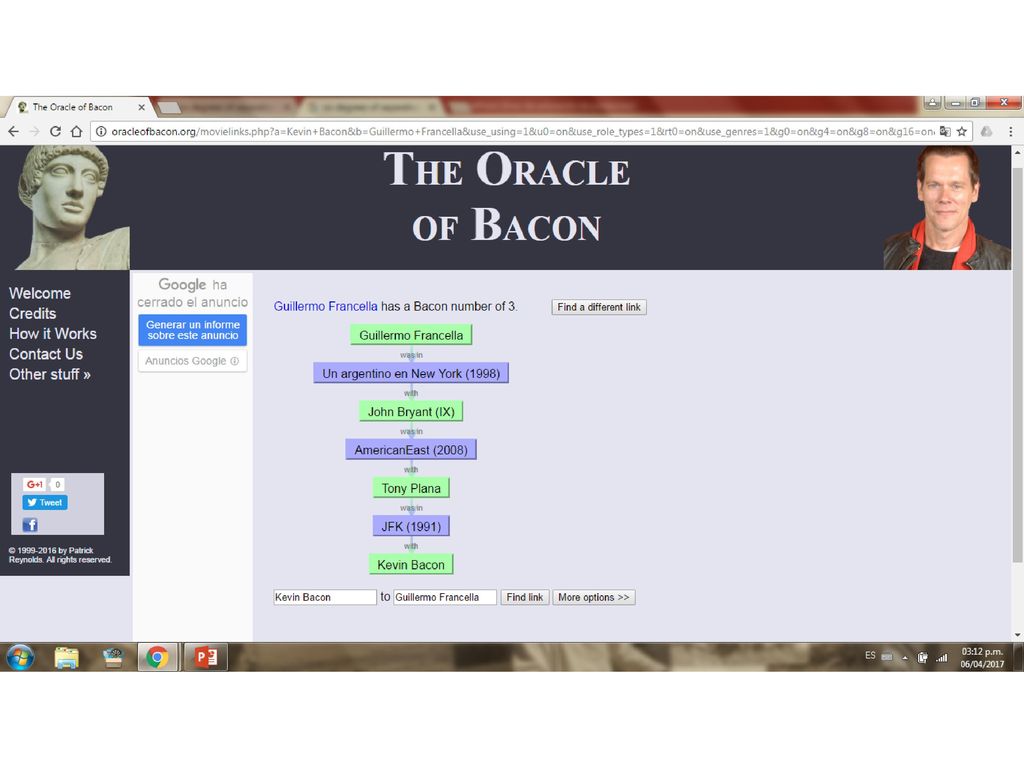Click the address bar URL

[x=522, y=131]
